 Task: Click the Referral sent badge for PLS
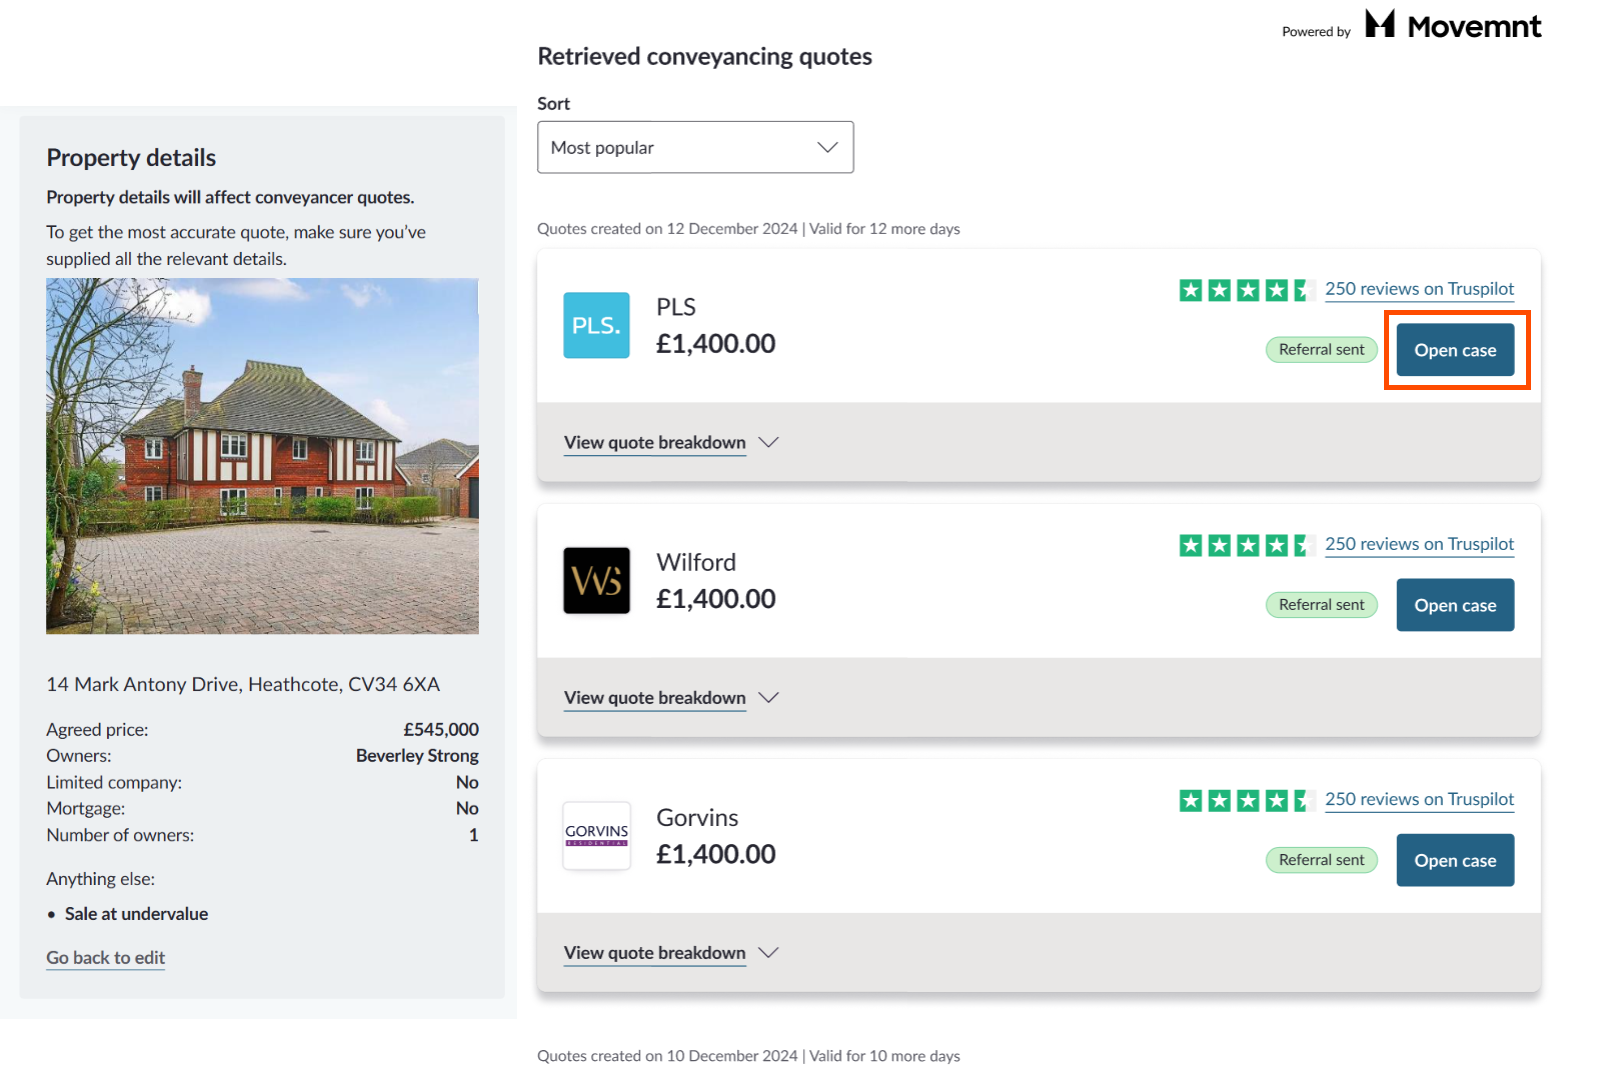1321,349
